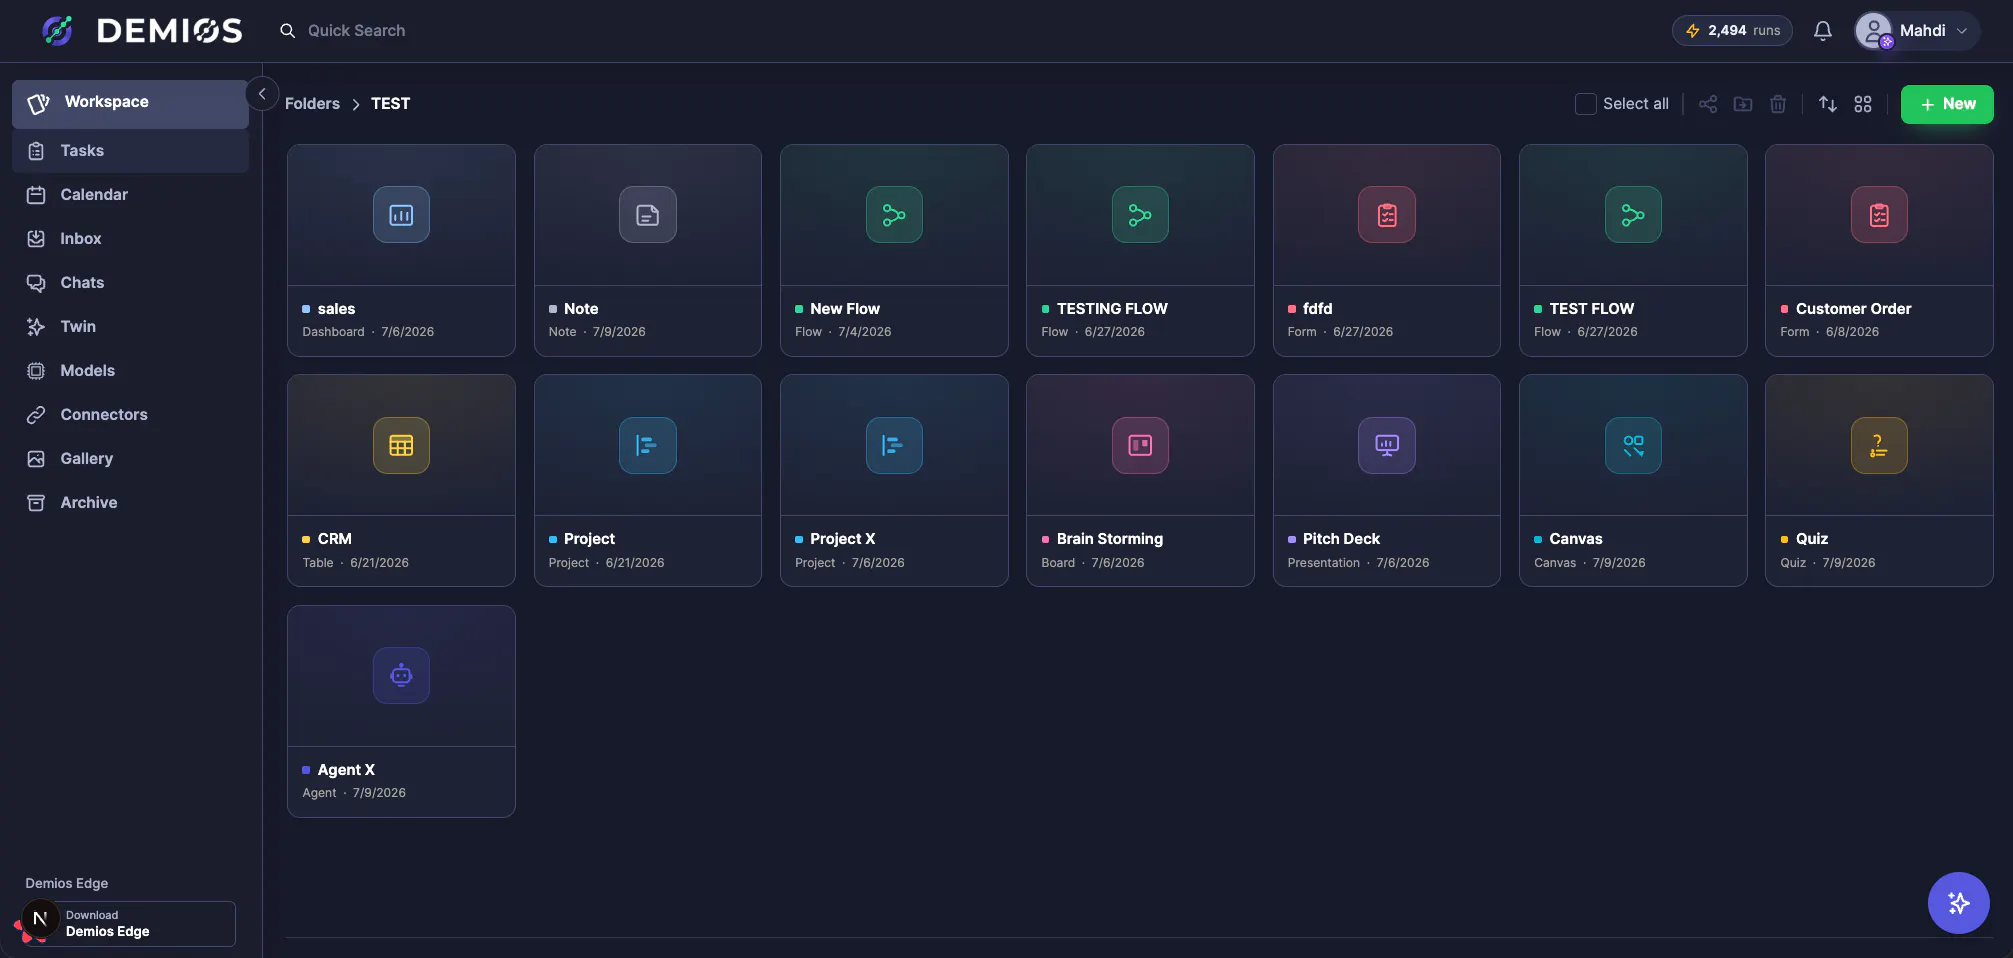Click the CRM table icon
2013x958 pixels.
[x=401, y=445]
